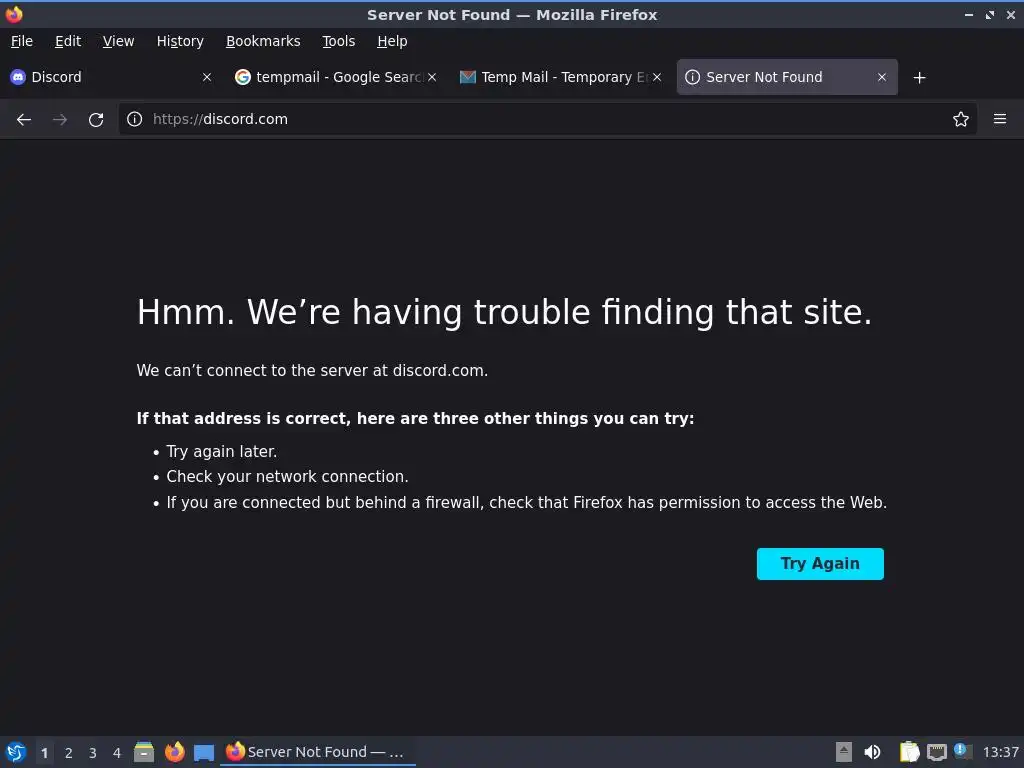Click the forward navigation arrow
The image size is (1024, 768).
(x=60, y=120)
